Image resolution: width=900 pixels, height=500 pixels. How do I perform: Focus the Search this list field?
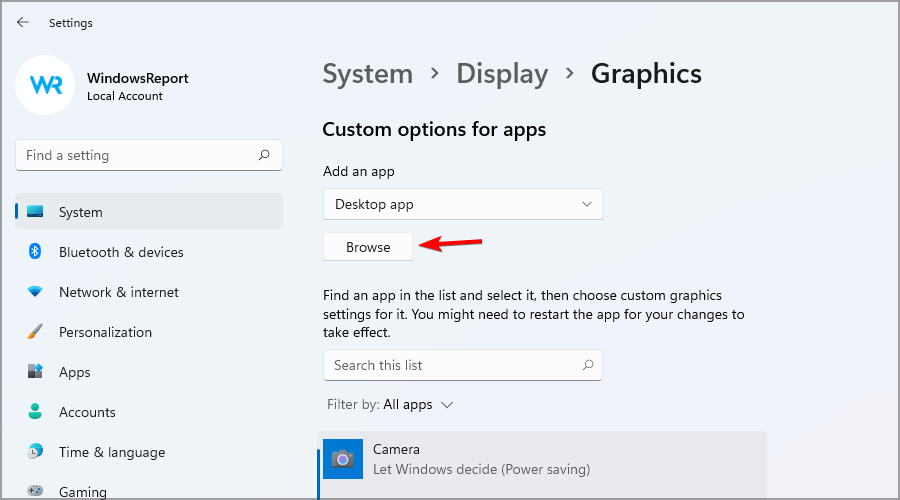coord(463,365)
